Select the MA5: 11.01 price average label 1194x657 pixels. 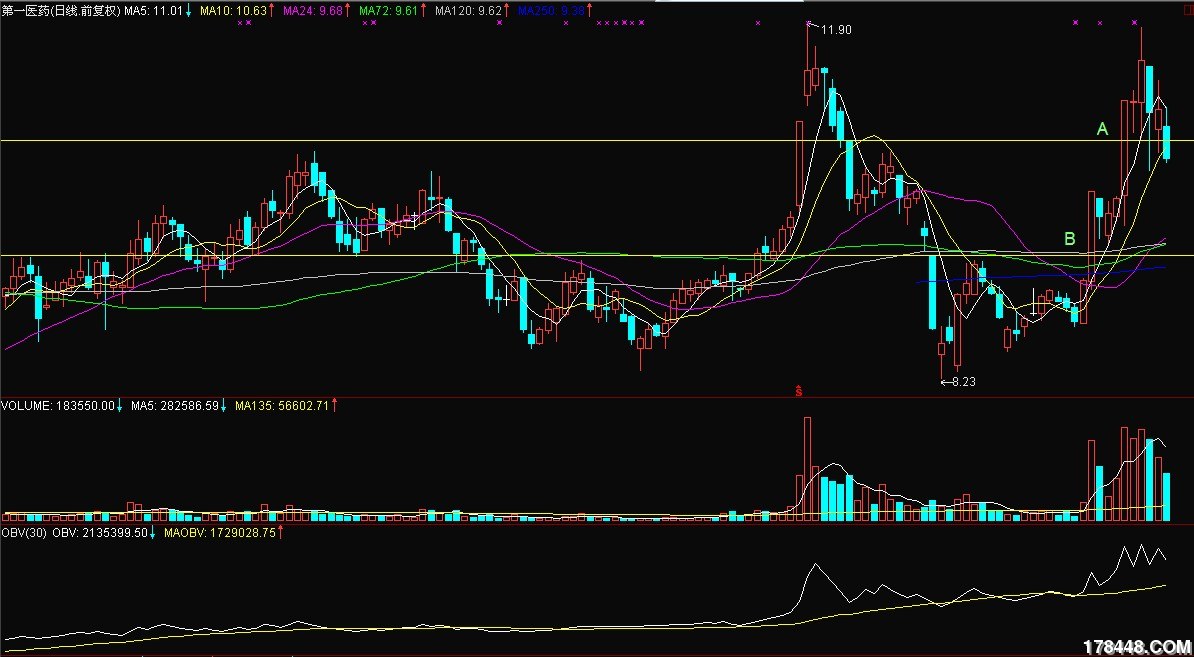tap(154, 10)
